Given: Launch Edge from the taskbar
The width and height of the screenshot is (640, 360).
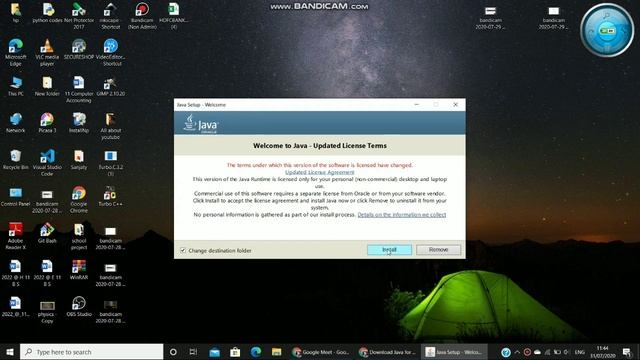Looking at the screenshot, I should [x=256, y=352].
